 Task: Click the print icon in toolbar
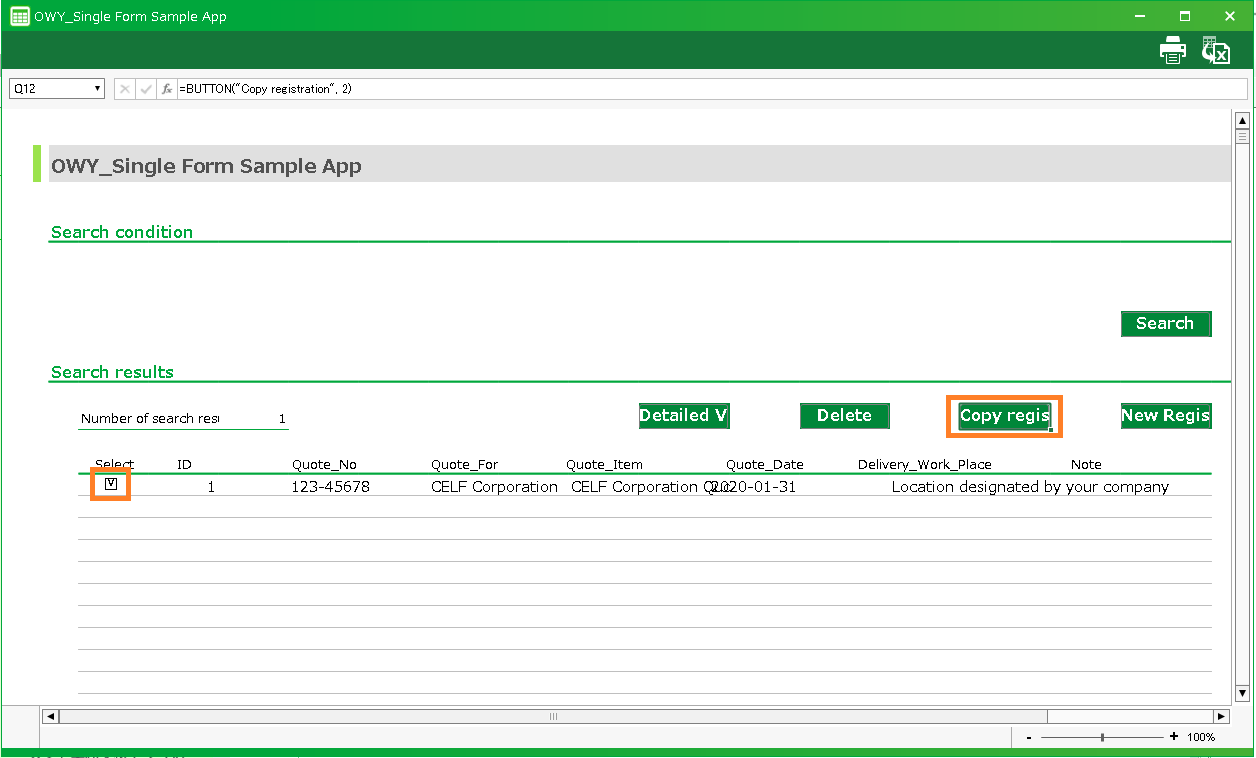1172,50
